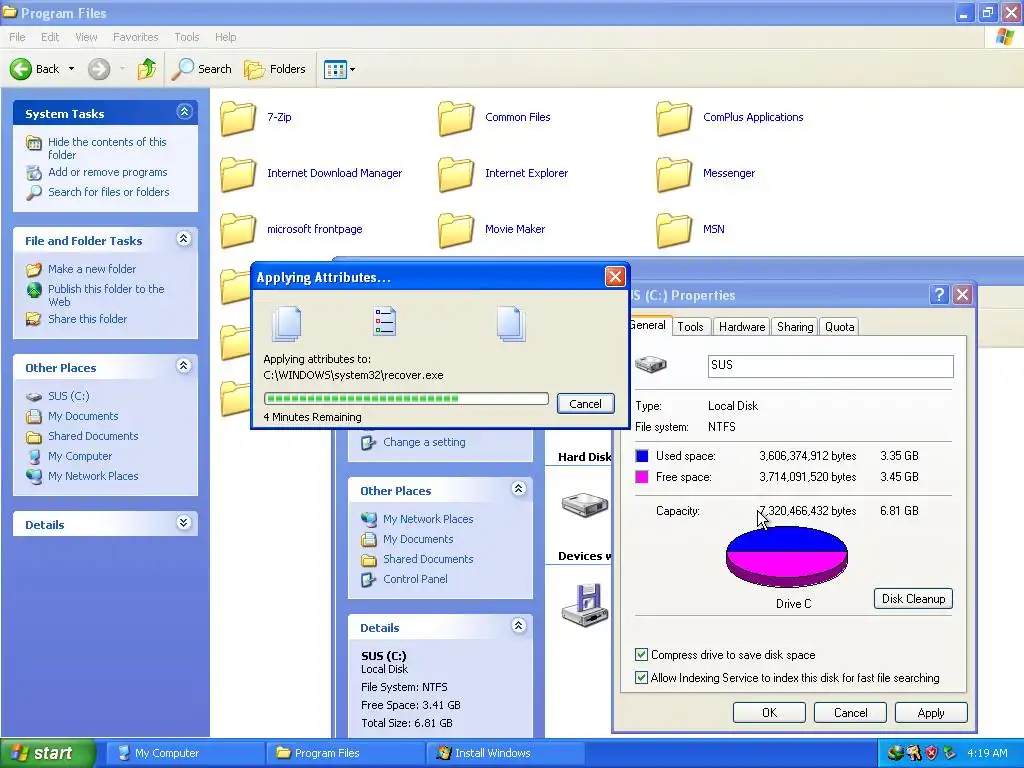Open the Back history dropdown arrow
The image size is (1024, 768).
(x=71, y=69)
